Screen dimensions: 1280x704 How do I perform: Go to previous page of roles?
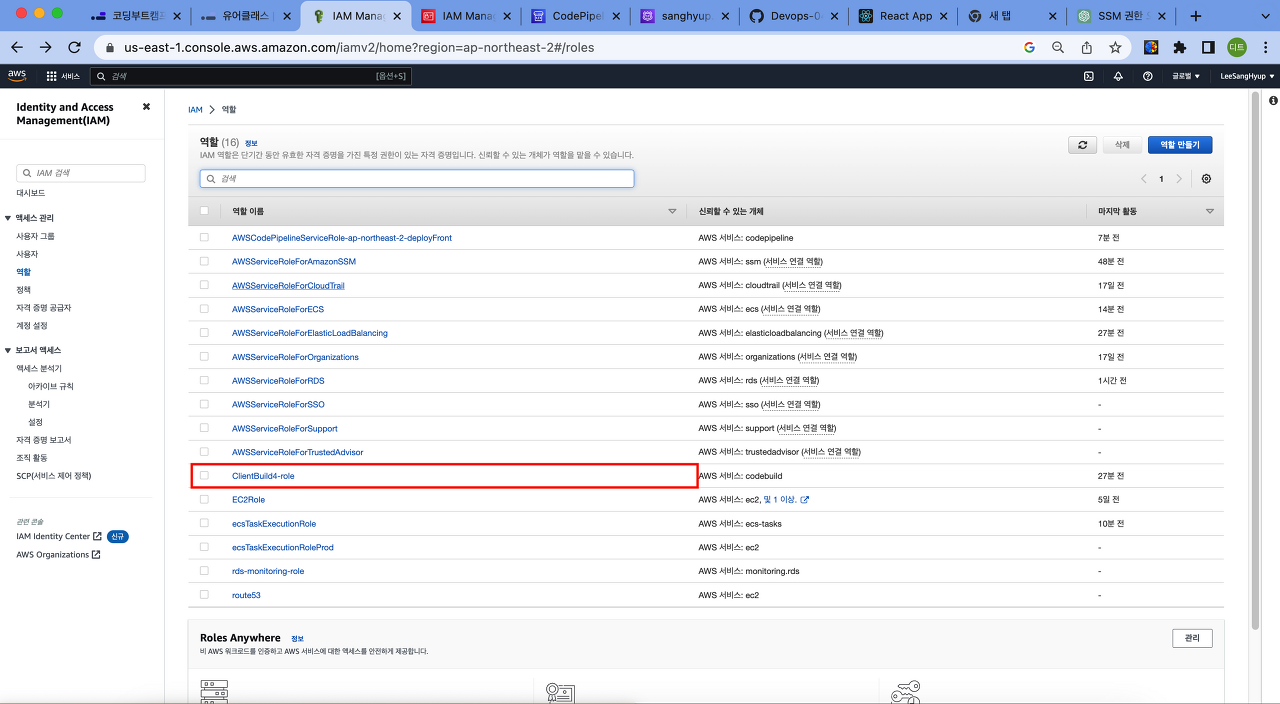1144,179
